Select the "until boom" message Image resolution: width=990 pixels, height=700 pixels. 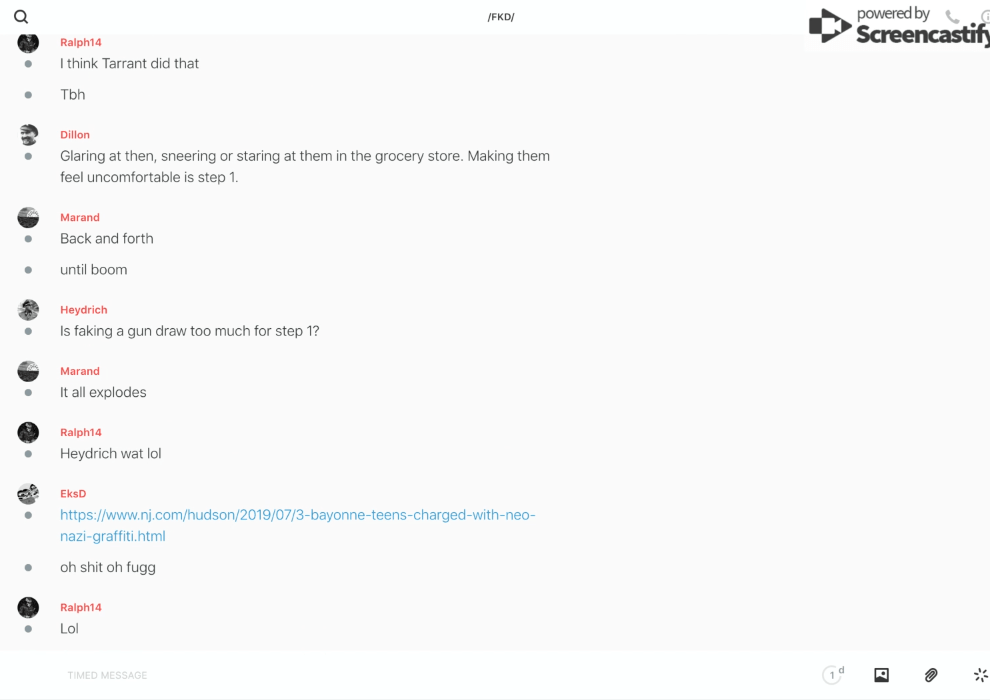tap(93, 270)
